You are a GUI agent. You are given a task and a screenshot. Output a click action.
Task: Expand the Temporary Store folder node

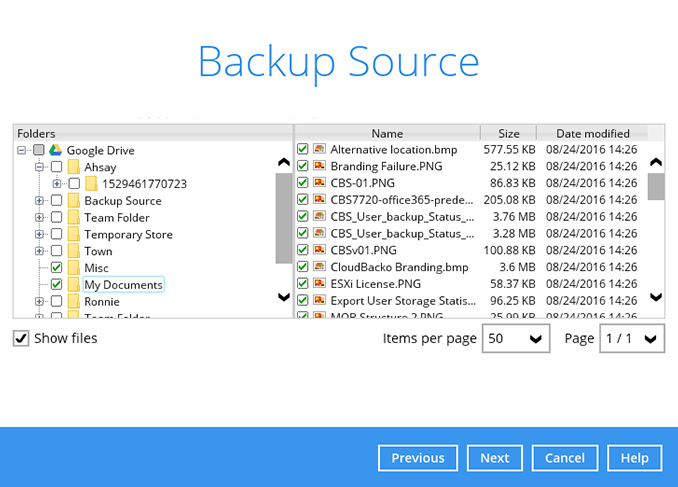pos(39,234)
